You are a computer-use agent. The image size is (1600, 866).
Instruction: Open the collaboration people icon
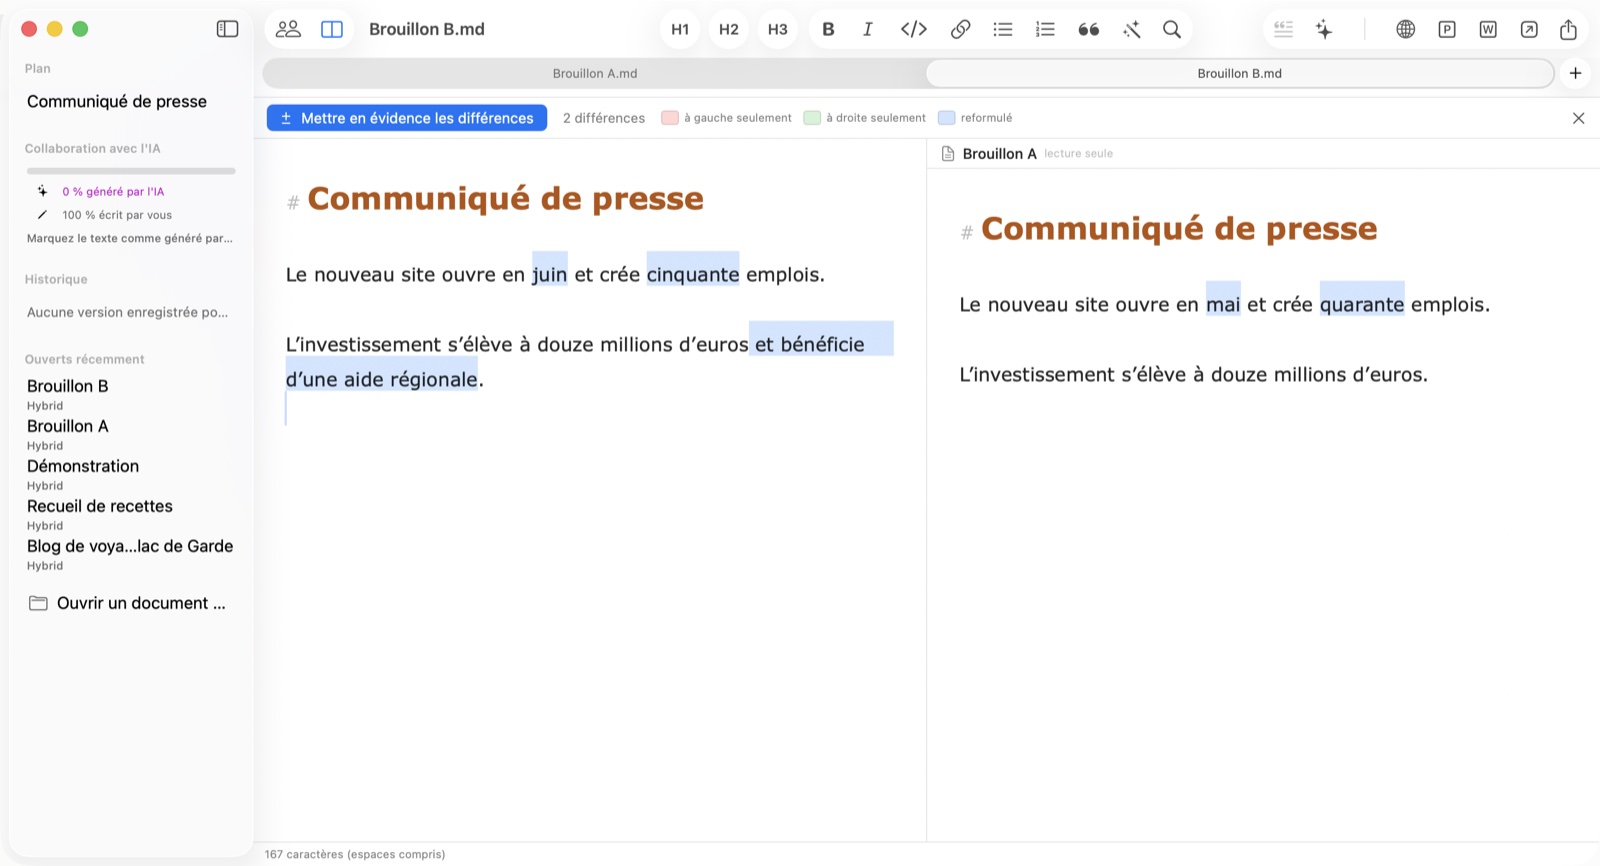pos(288,29)
